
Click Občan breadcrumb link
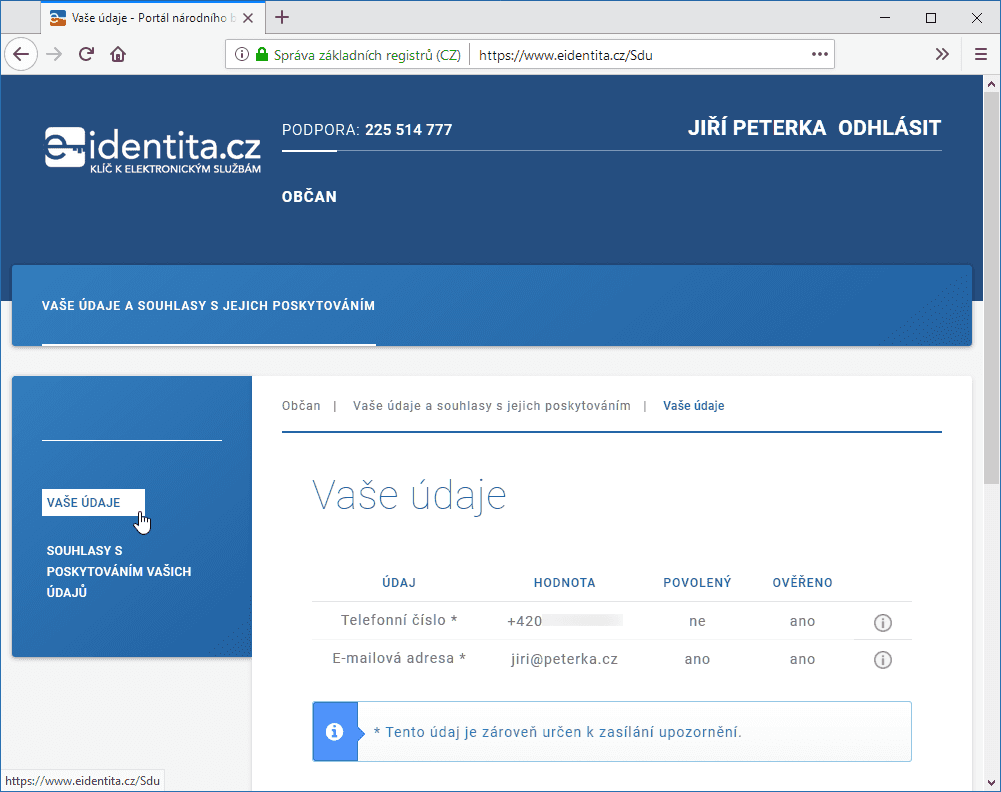[x=301, y=406]
